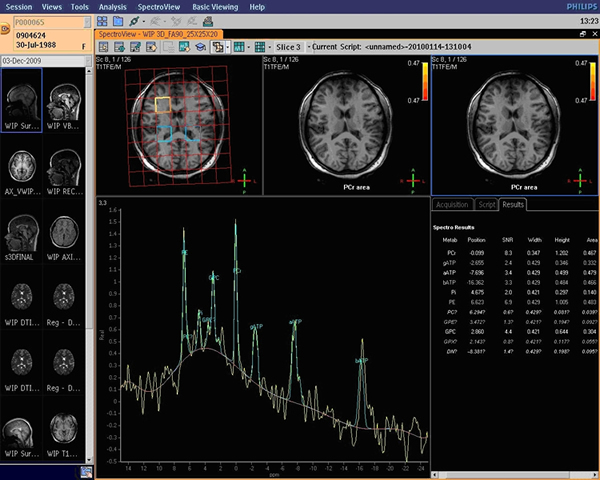Image resolution: width=600 pixels, height=480 pixels.
Task: Select the yellow voxel on brain grid
Action: point(162,103)
